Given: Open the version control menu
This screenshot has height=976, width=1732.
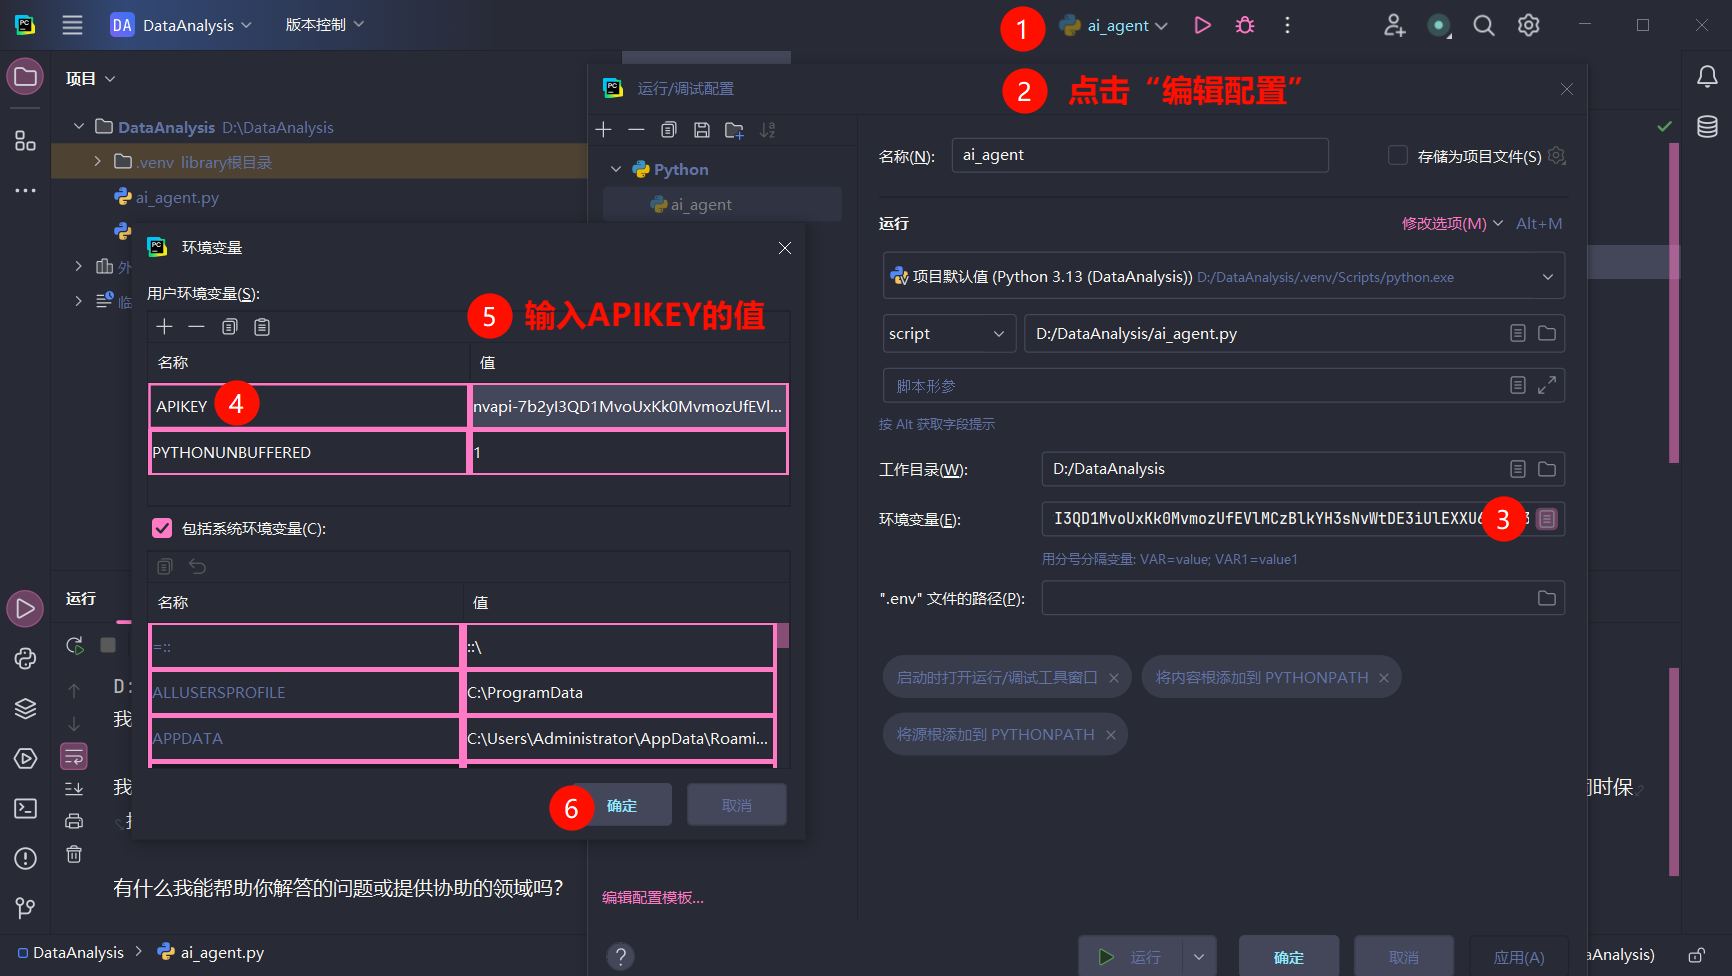Looking at the screenshot, I should tap(324, 25).
